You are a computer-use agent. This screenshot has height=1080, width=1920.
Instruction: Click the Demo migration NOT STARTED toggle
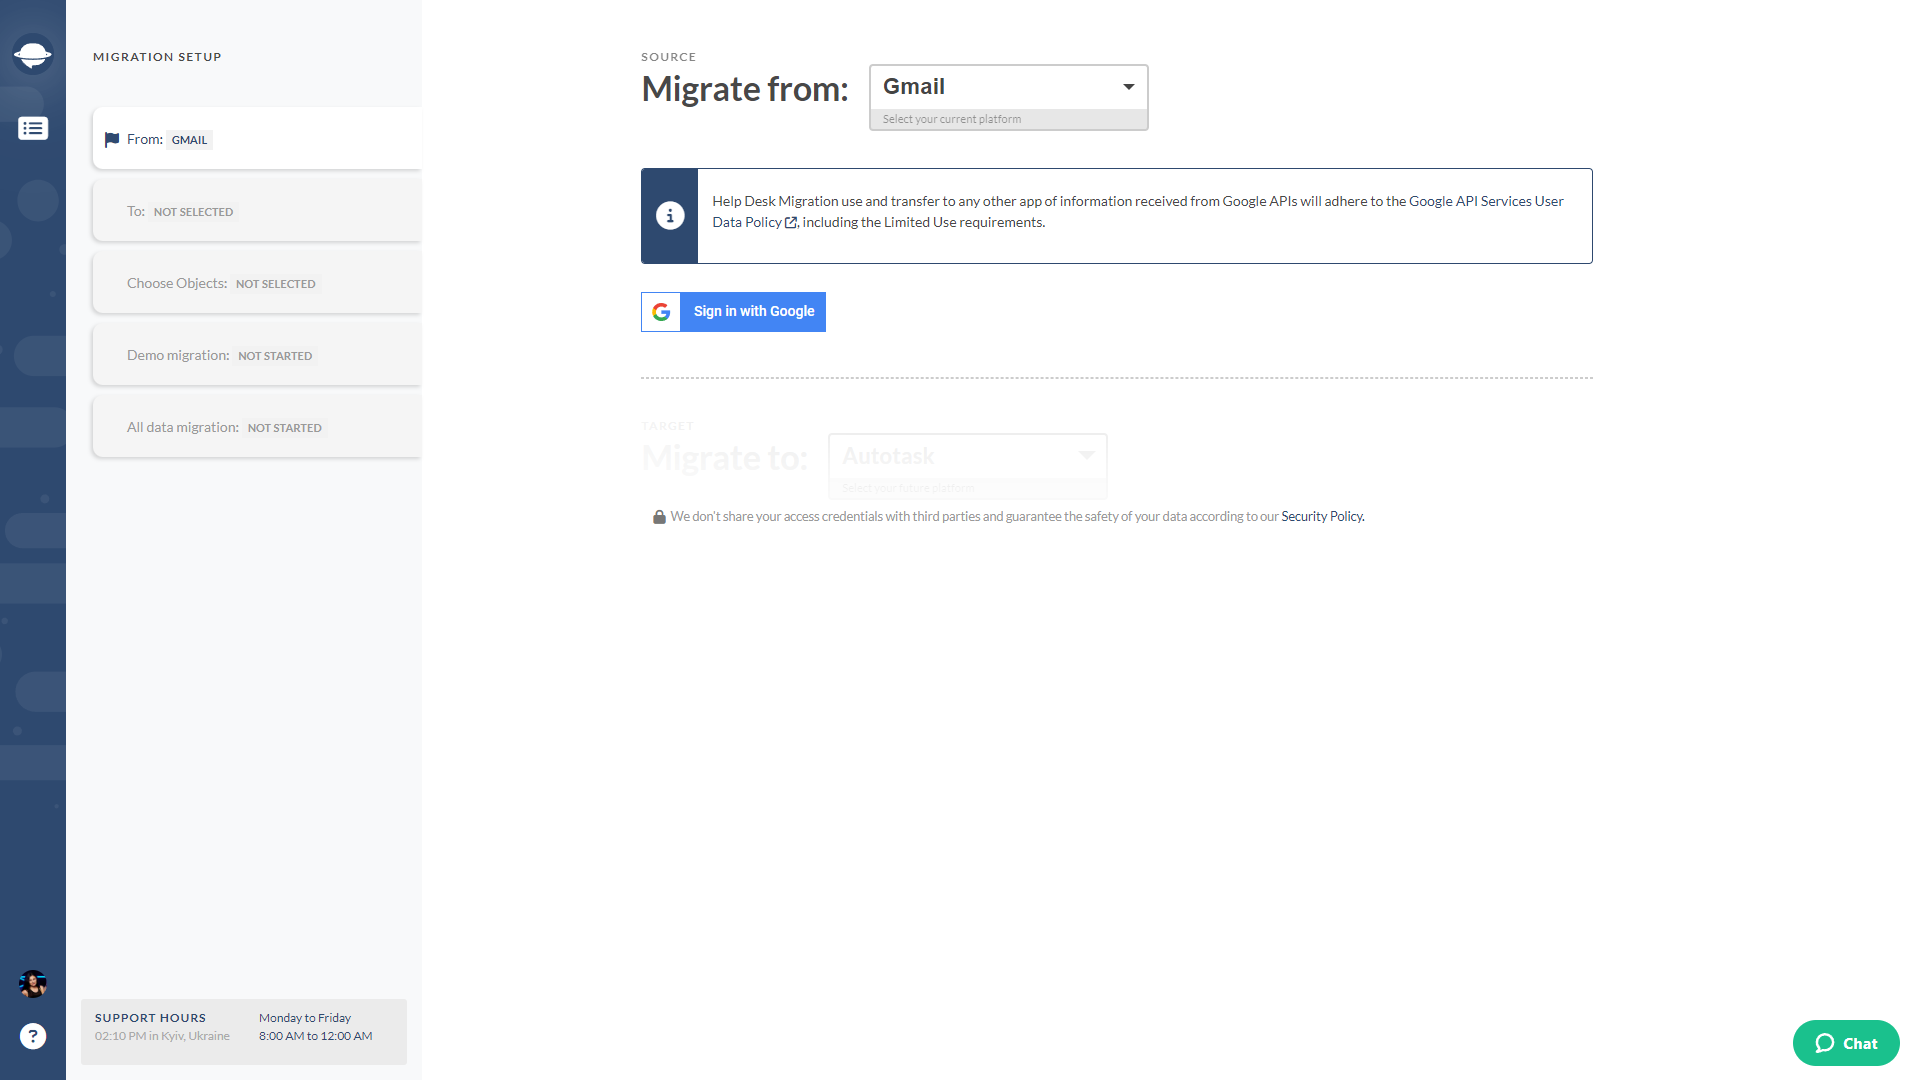[x=257, y=353]
